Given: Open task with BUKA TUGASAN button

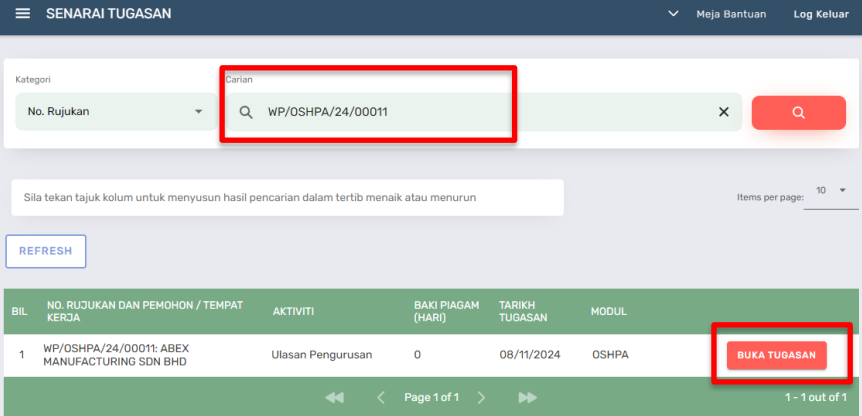Looking at the screenshot, I should (x=776, y=355).
